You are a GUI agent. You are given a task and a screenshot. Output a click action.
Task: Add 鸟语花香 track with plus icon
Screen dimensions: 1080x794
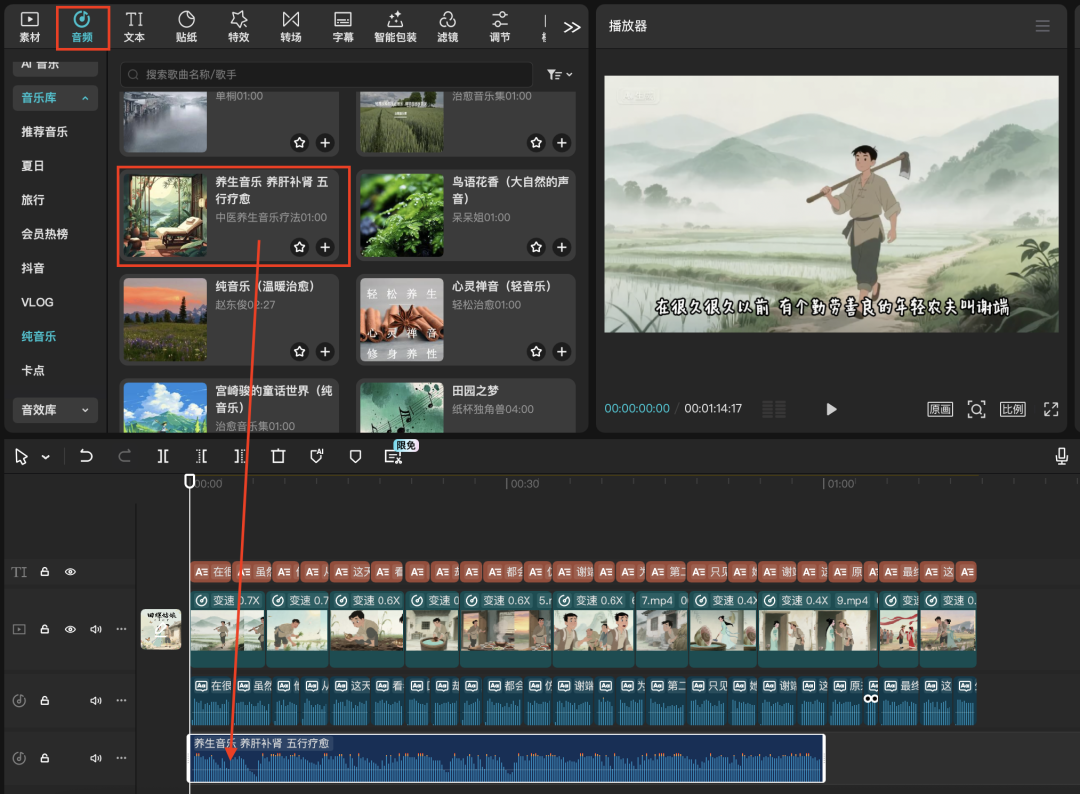pyautogui.click(x=561, y=247)
